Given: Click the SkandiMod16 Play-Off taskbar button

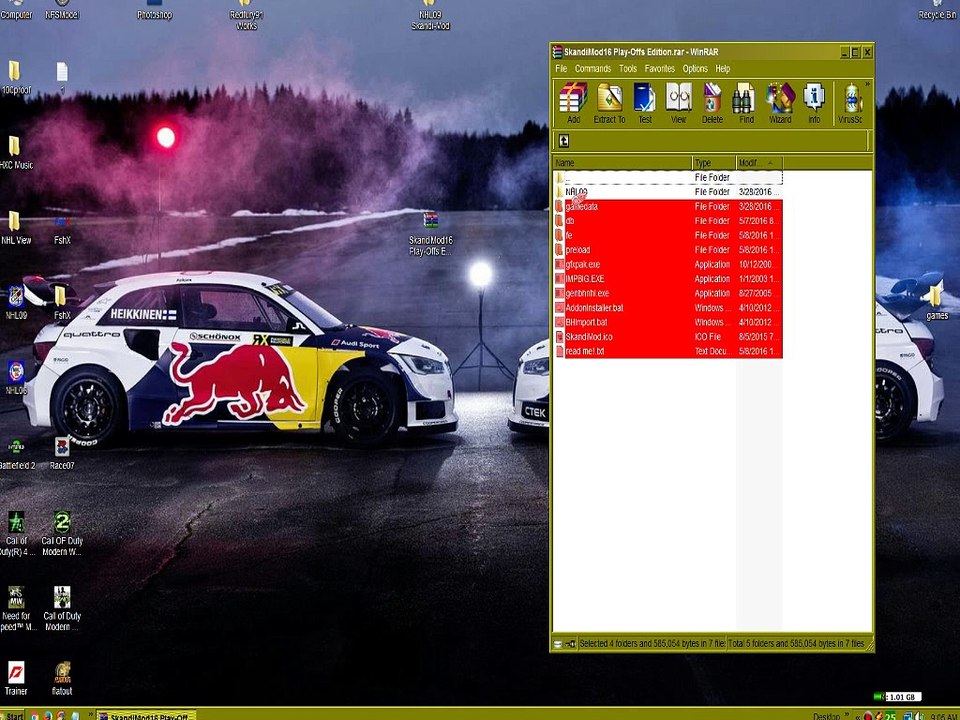Looking at the screenshot, I should click(x=146, y=716).
